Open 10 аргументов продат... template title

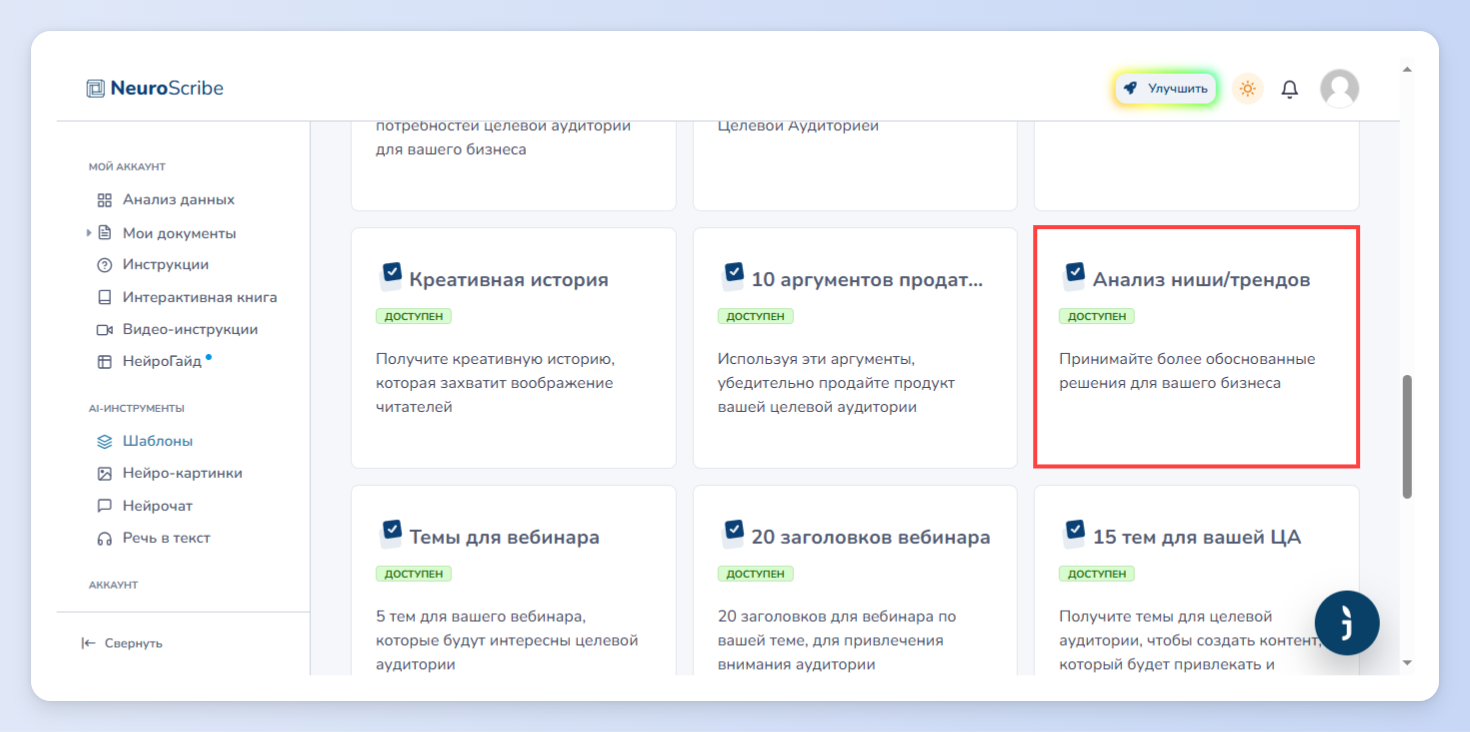pos(867,280)
